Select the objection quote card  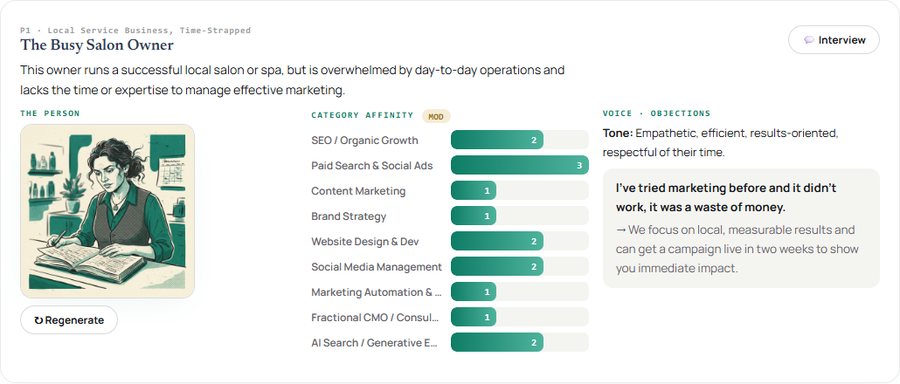click(741, 228)
